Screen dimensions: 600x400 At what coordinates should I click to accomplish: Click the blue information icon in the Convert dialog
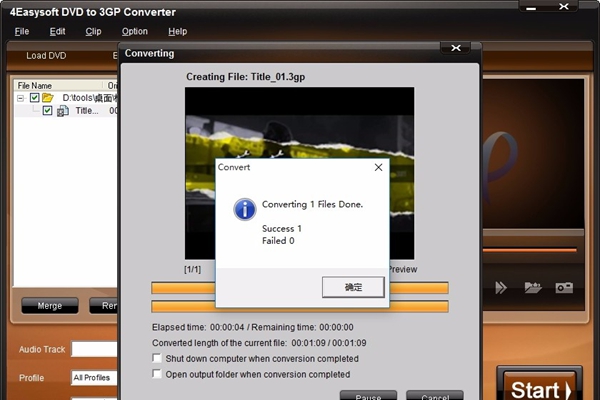coord(245,209)
